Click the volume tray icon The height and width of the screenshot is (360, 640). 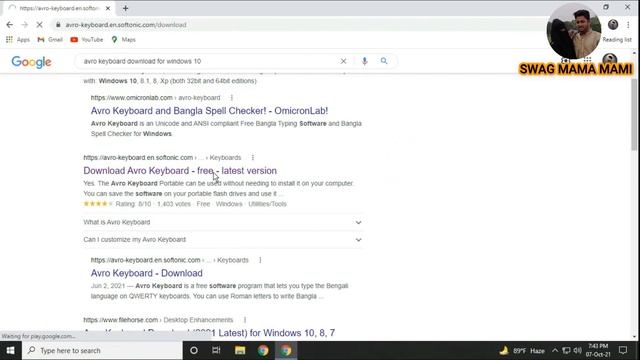[x=577, y=351]
